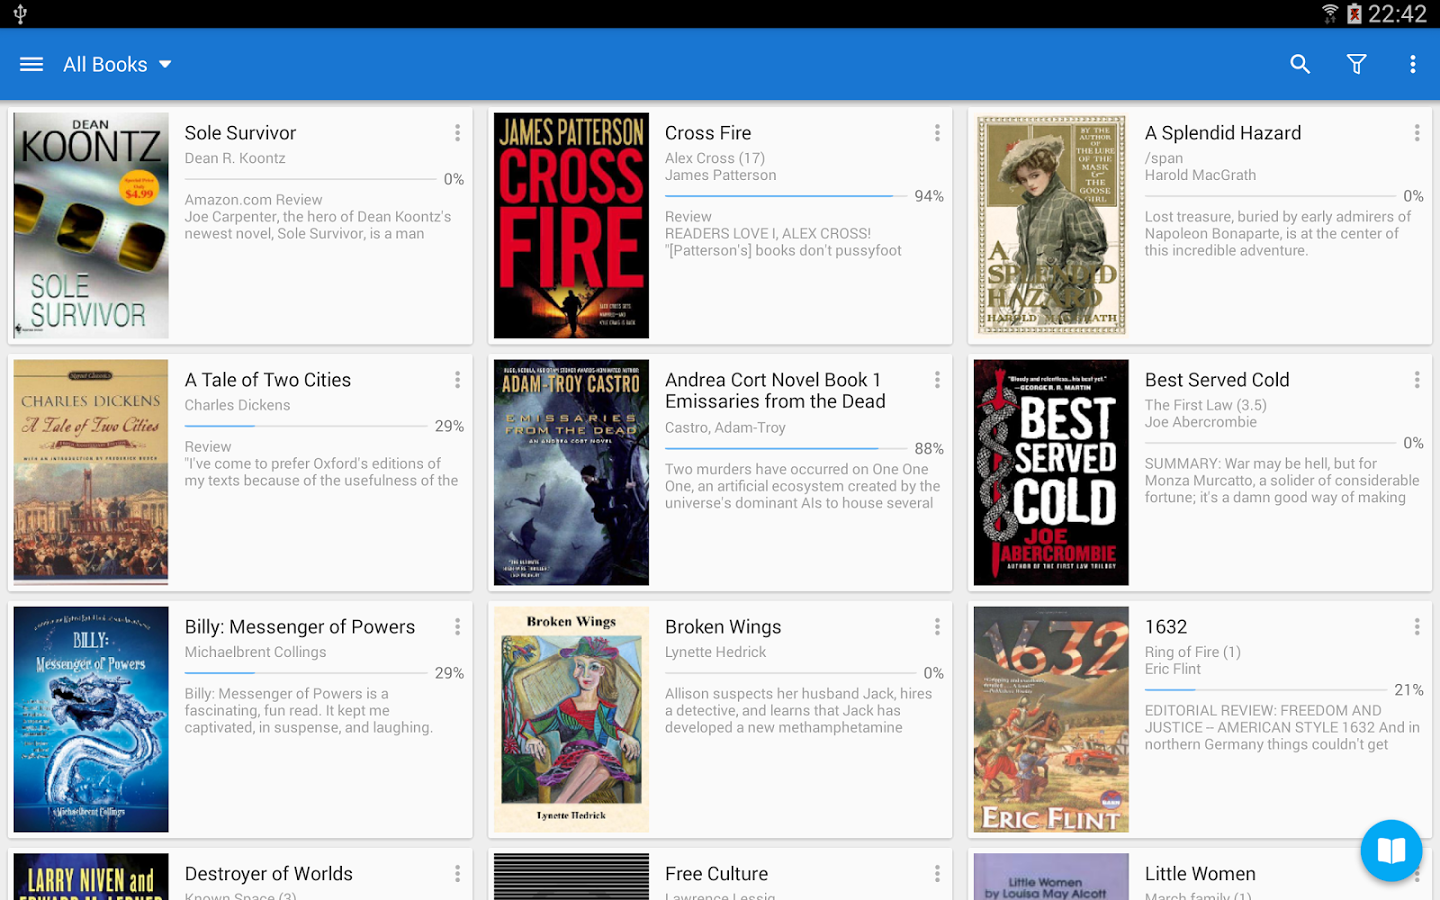Open the hamburger navigation menu

[x=31, y=64]
